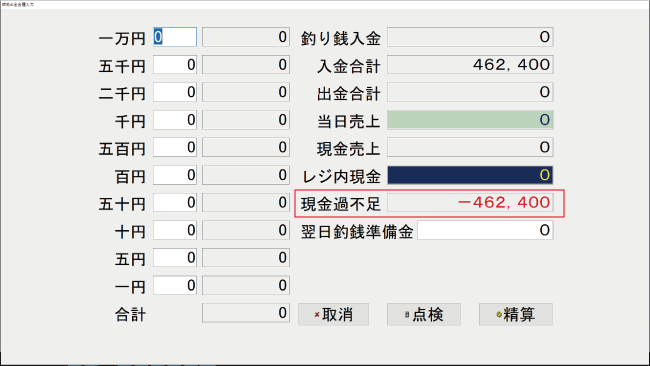Select the 二千円 count input field

pyautogui.click(x=175, y=92)
